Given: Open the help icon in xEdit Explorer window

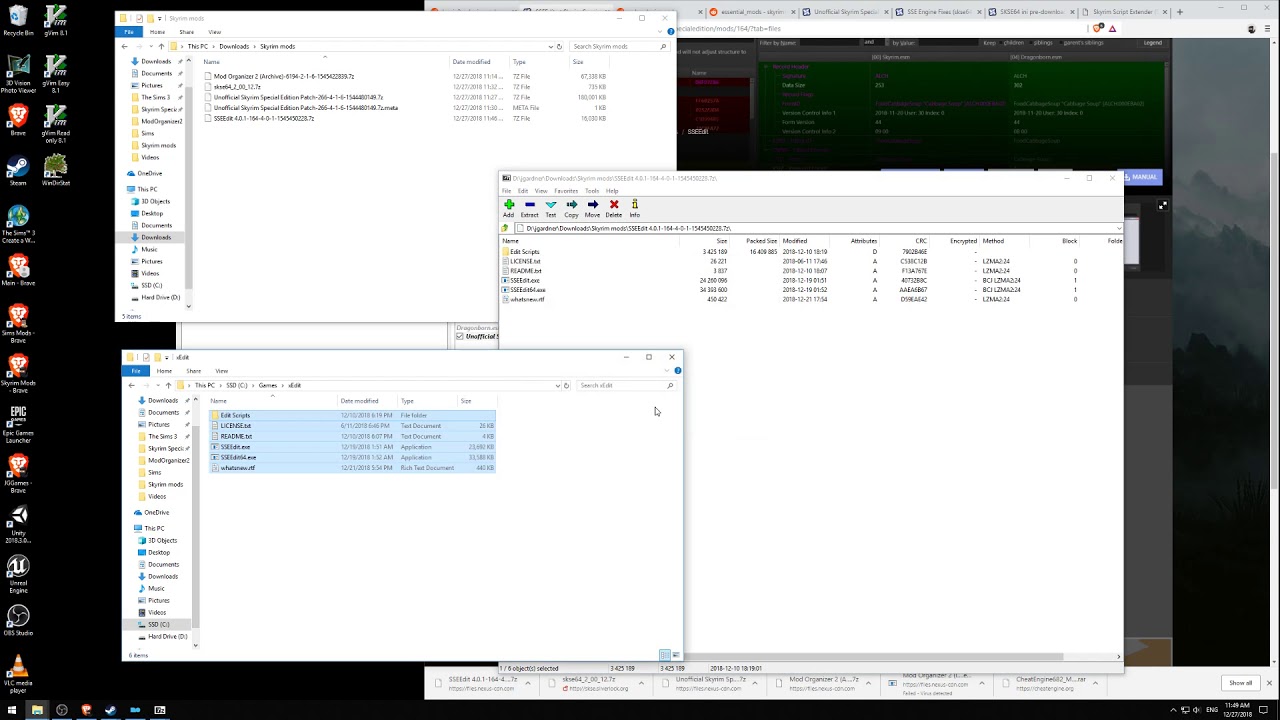Looking at the screenshot, I should point(677,371).
